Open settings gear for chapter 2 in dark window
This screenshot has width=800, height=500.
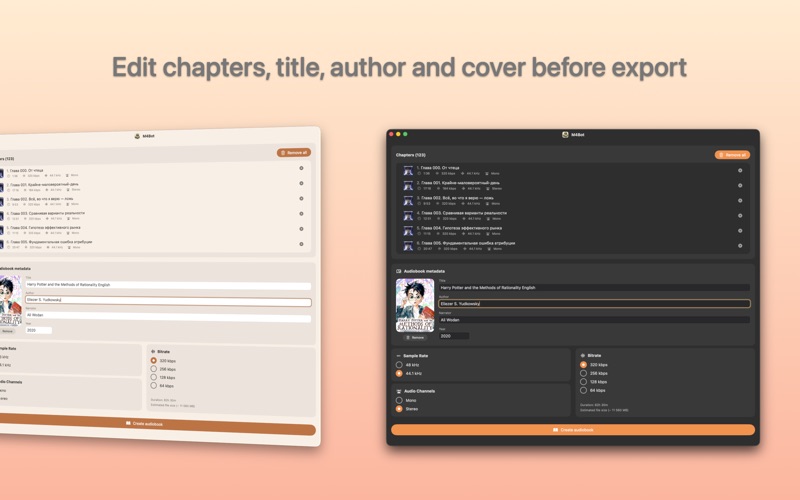click(x=740, y=185)
